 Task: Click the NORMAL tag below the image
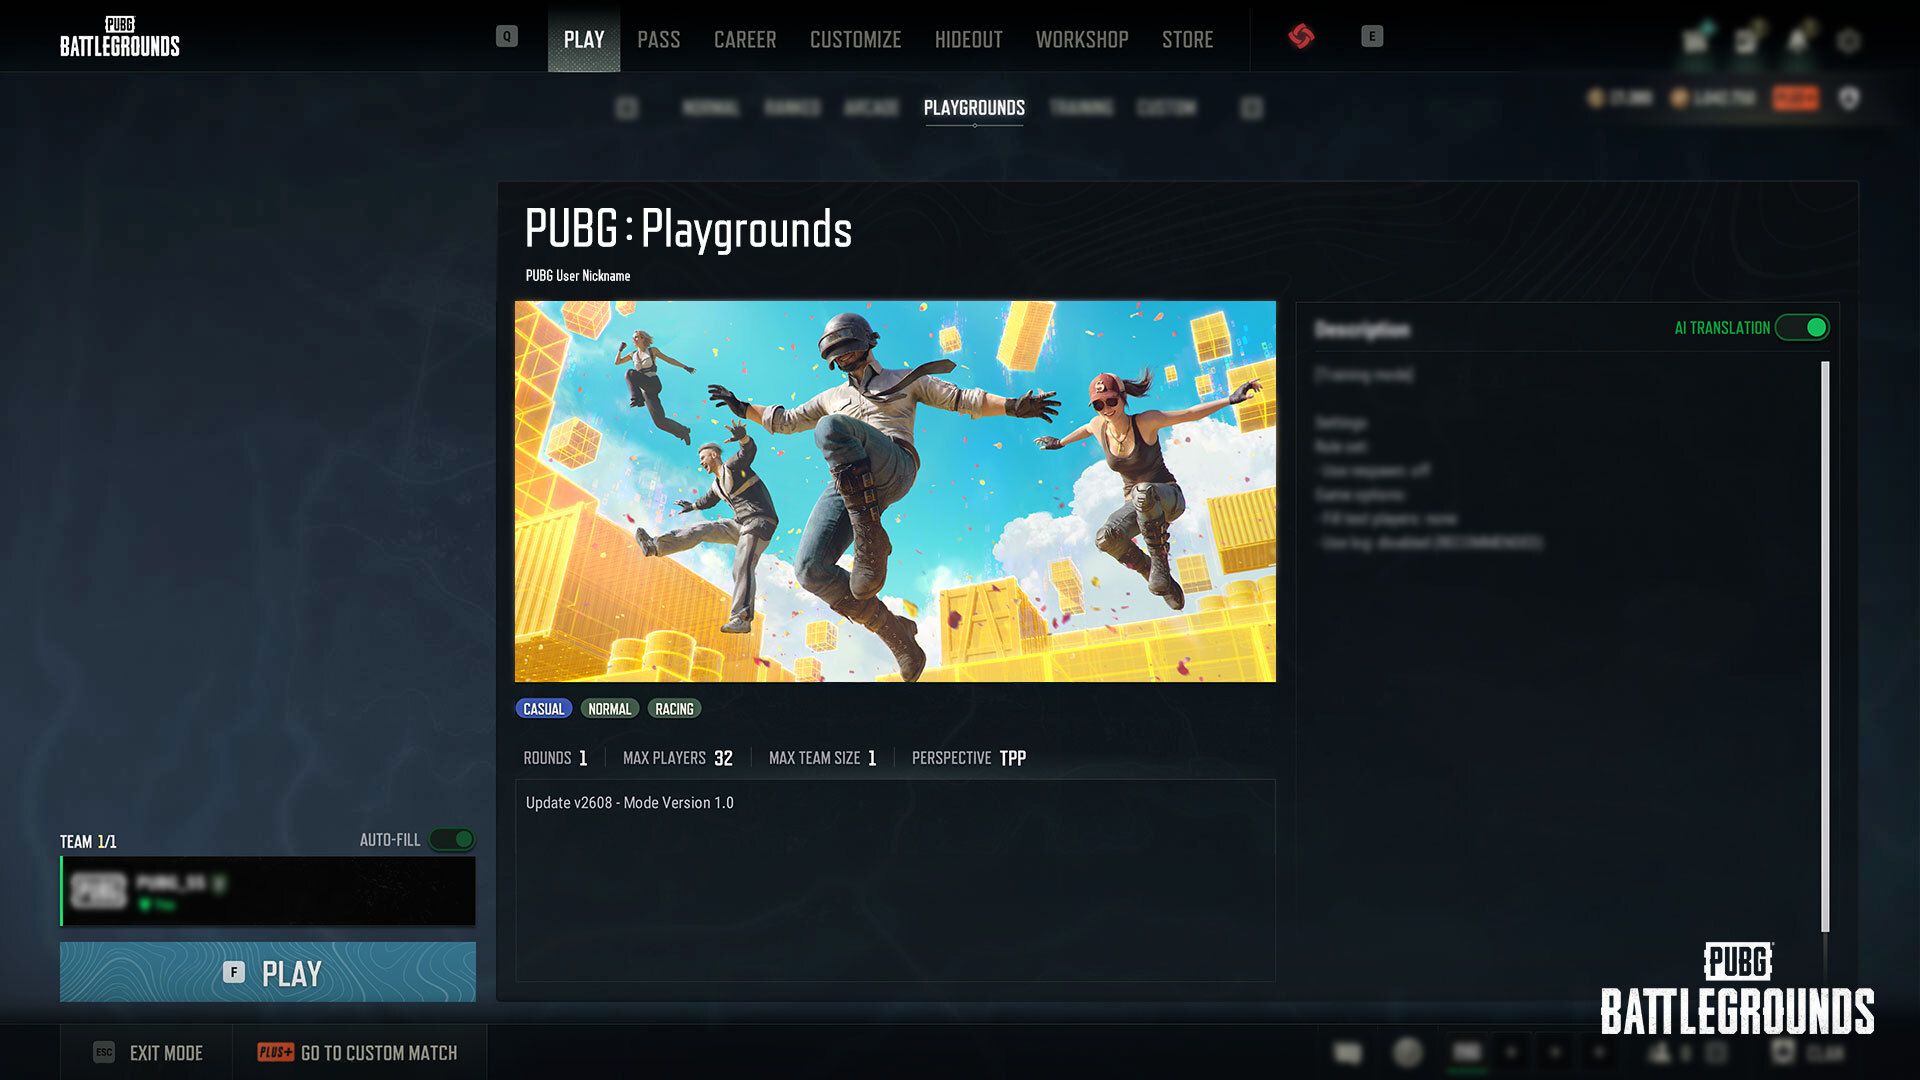coord(610,709)
